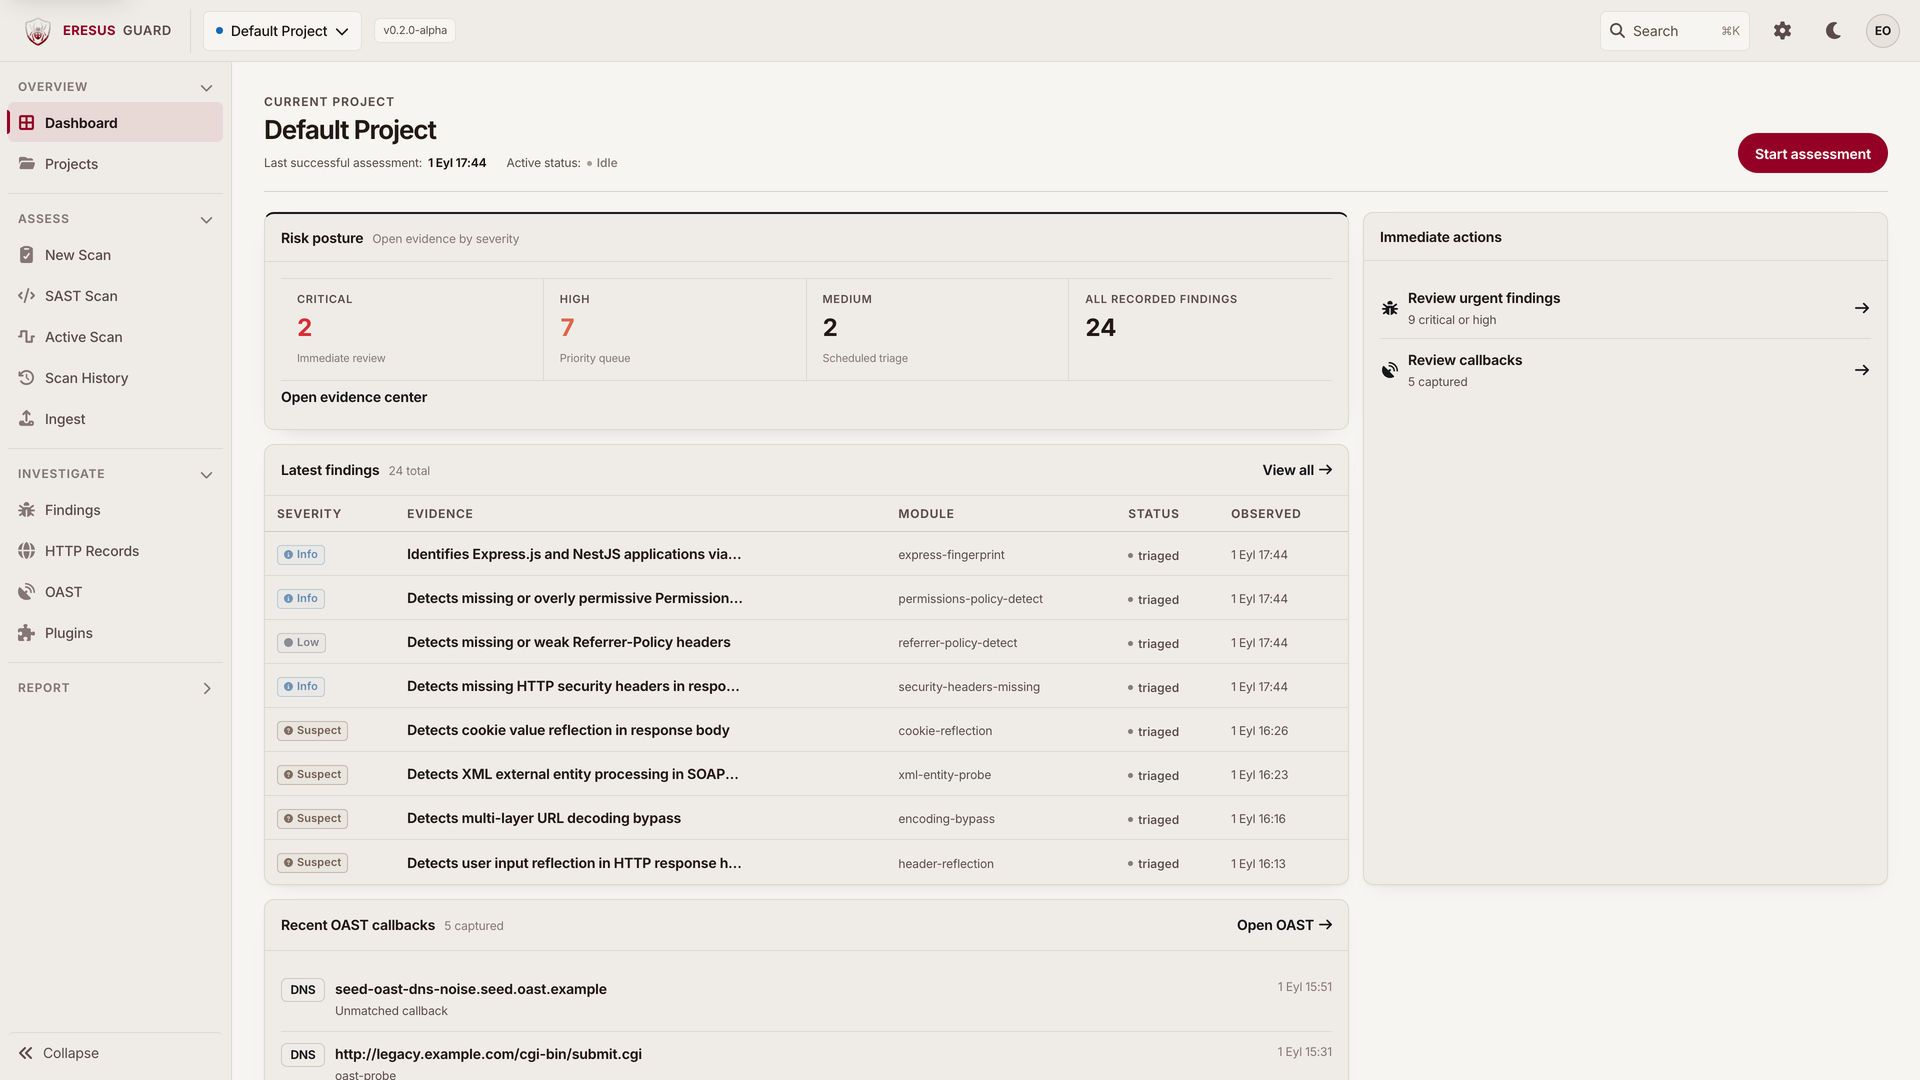Click the search magnifier icon
The height and width of the screenshot is (1080, 1920).
point(1617,31)
